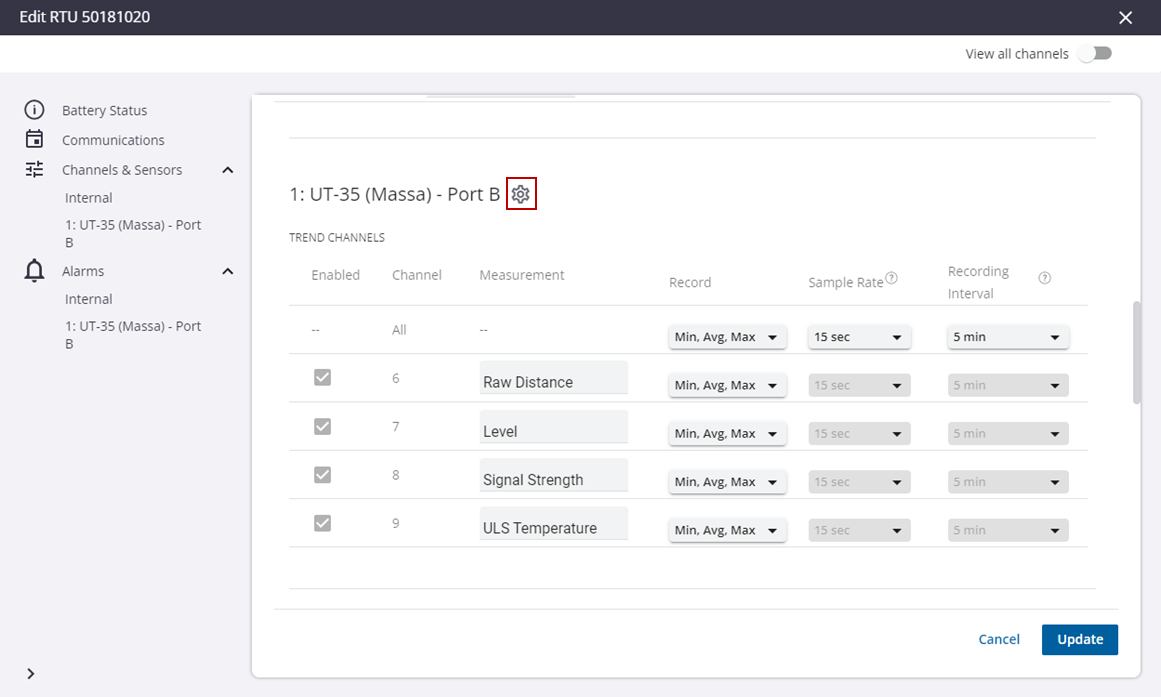This screenshot has width=1161, height=697.
Task: Collapse the Alarms section
Action: point(227,270)
